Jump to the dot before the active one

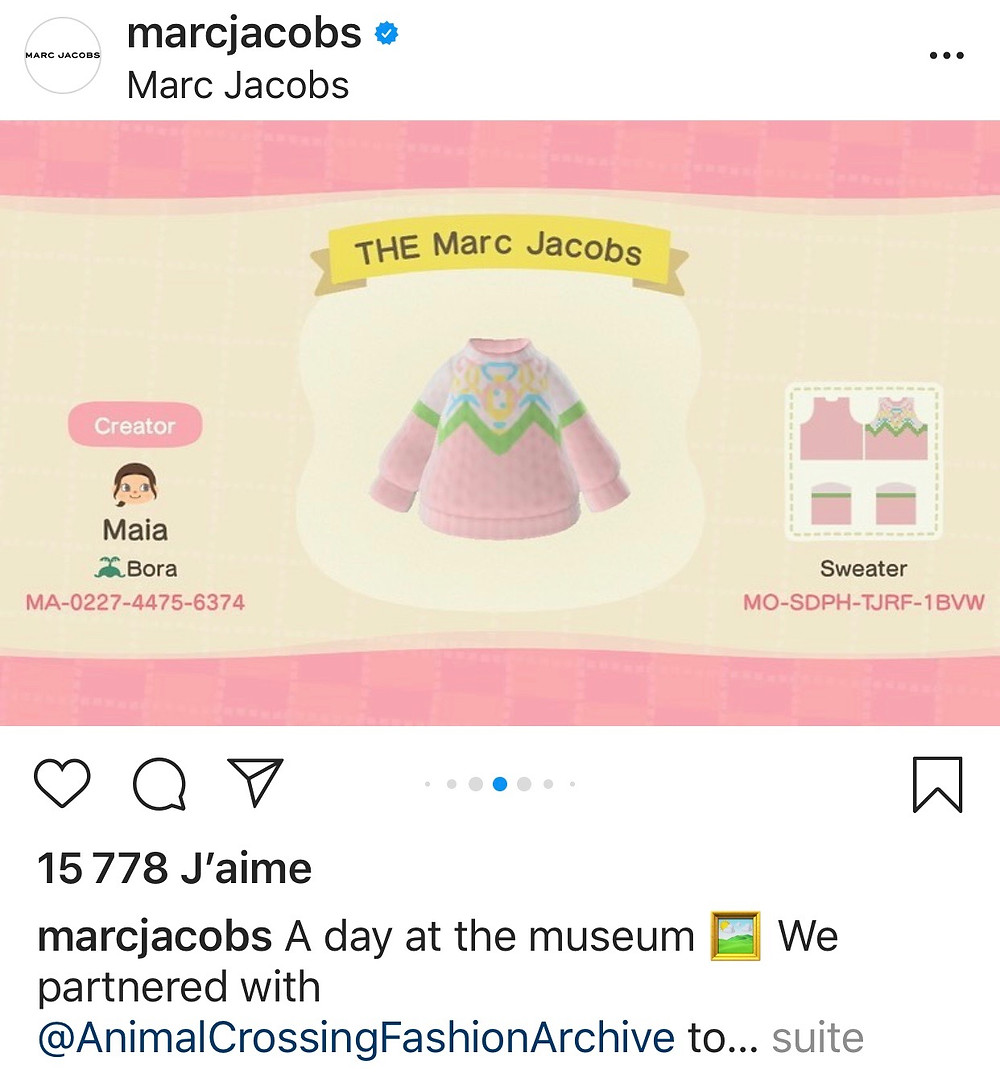[476, 784]
